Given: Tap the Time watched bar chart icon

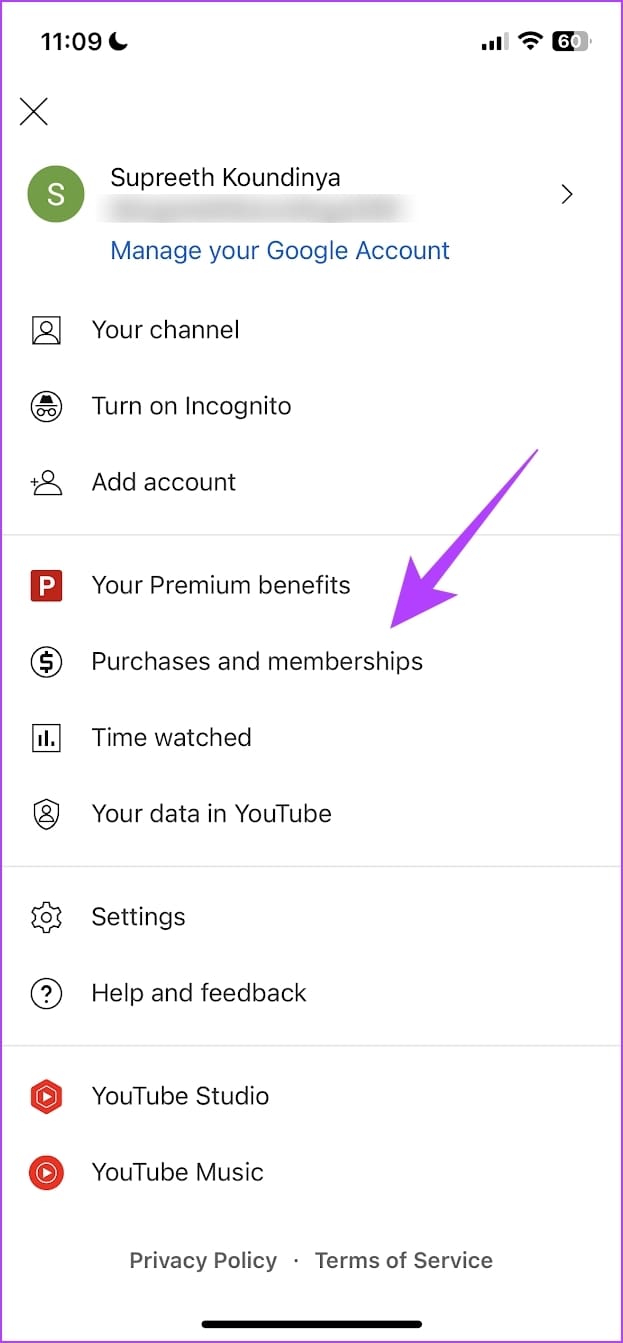Looking at the screenshot, I should pyautogui.click(x=46, y=738).
